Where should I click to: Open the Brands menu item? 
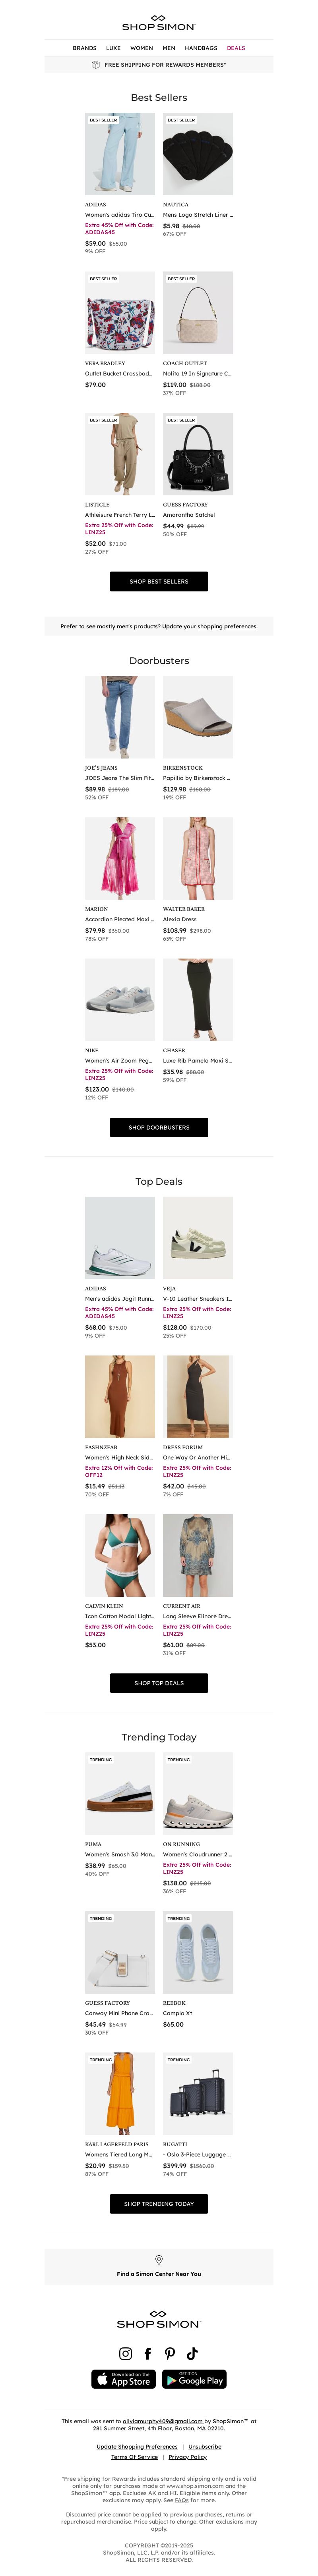click(85, 48)
